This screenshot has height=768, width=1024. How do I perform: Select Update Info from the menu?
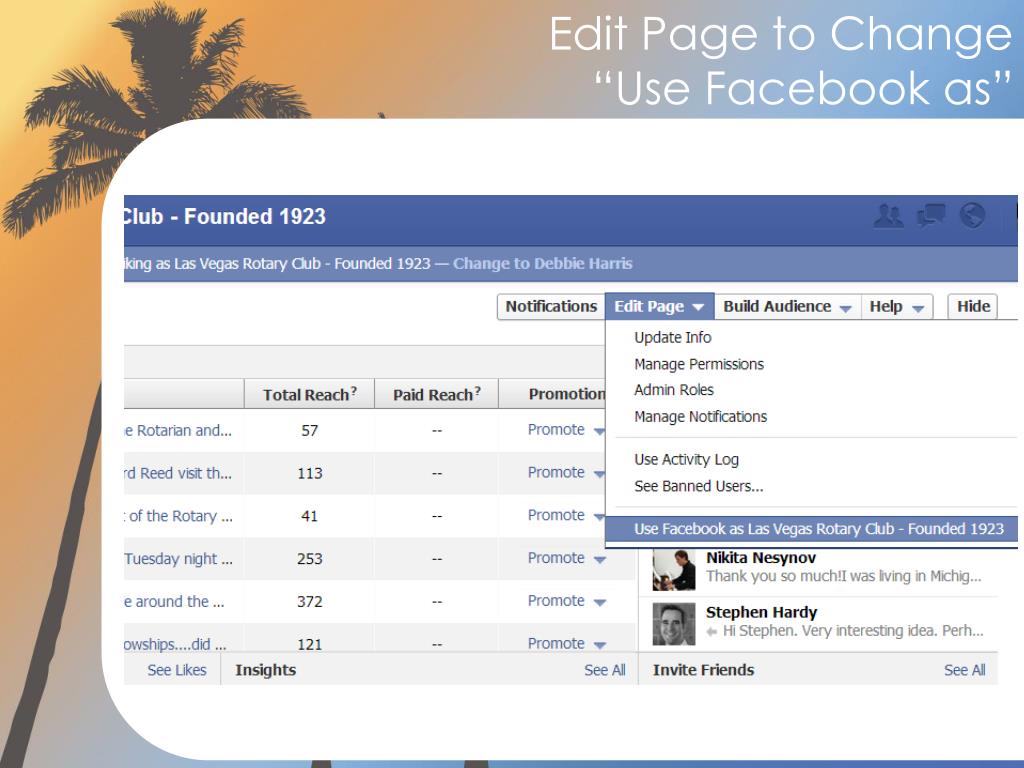(673, 338)
